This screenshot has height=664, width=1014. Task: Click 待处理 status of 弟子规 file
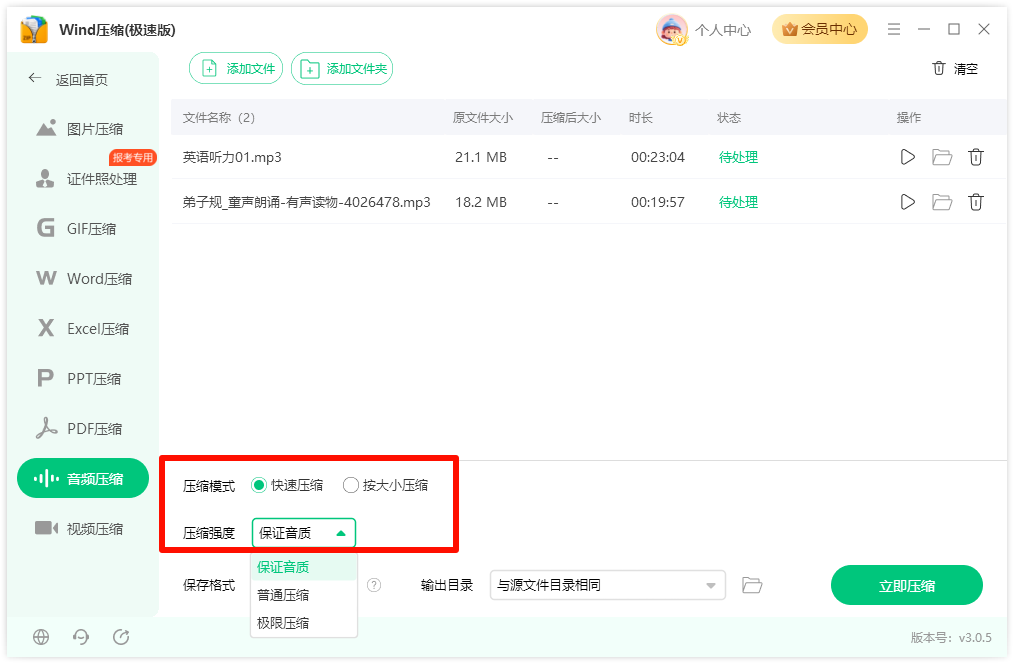(x=738, y=202)
